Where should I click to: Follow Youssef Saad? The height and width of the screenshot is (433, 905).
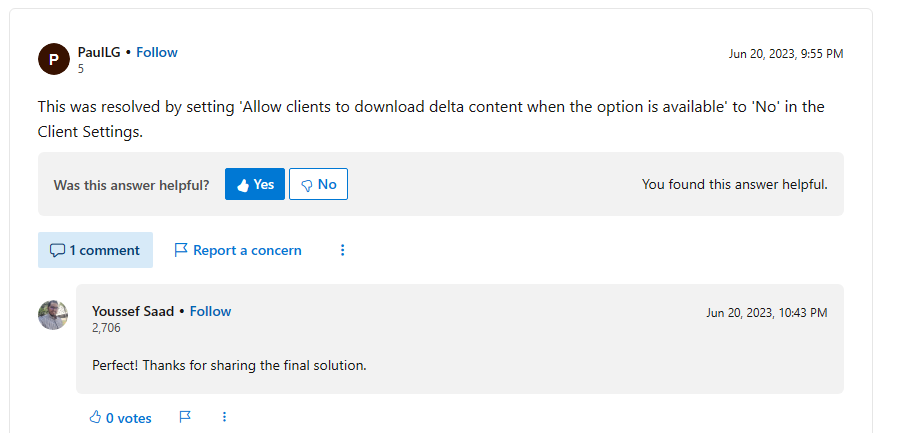pyautogui.click(x=211, y=311)
